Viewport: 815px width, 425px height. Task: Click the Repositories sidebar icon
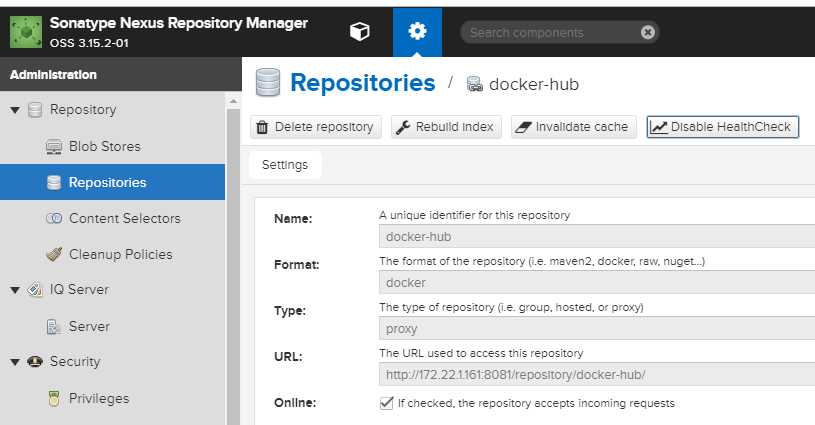tap(54, 183)
